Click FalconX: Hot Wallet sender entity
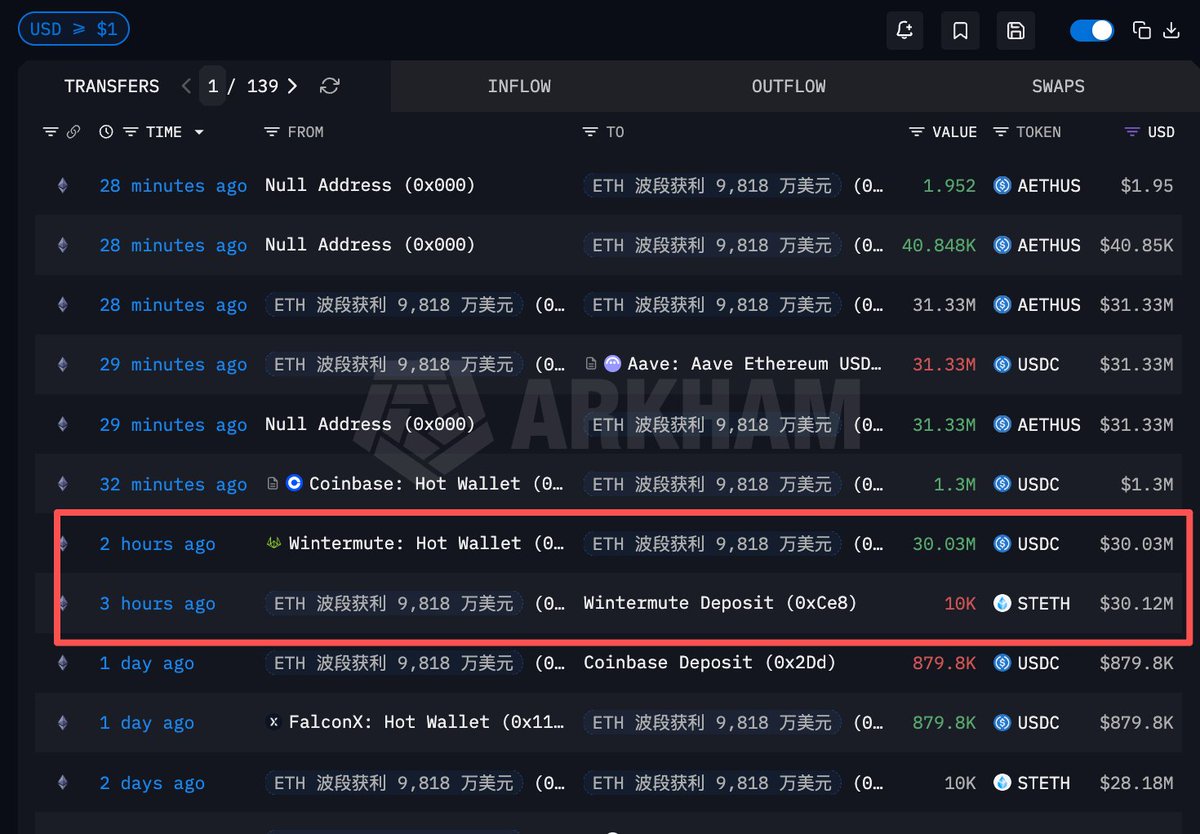 pyautogui.click(x=426, y=722)
